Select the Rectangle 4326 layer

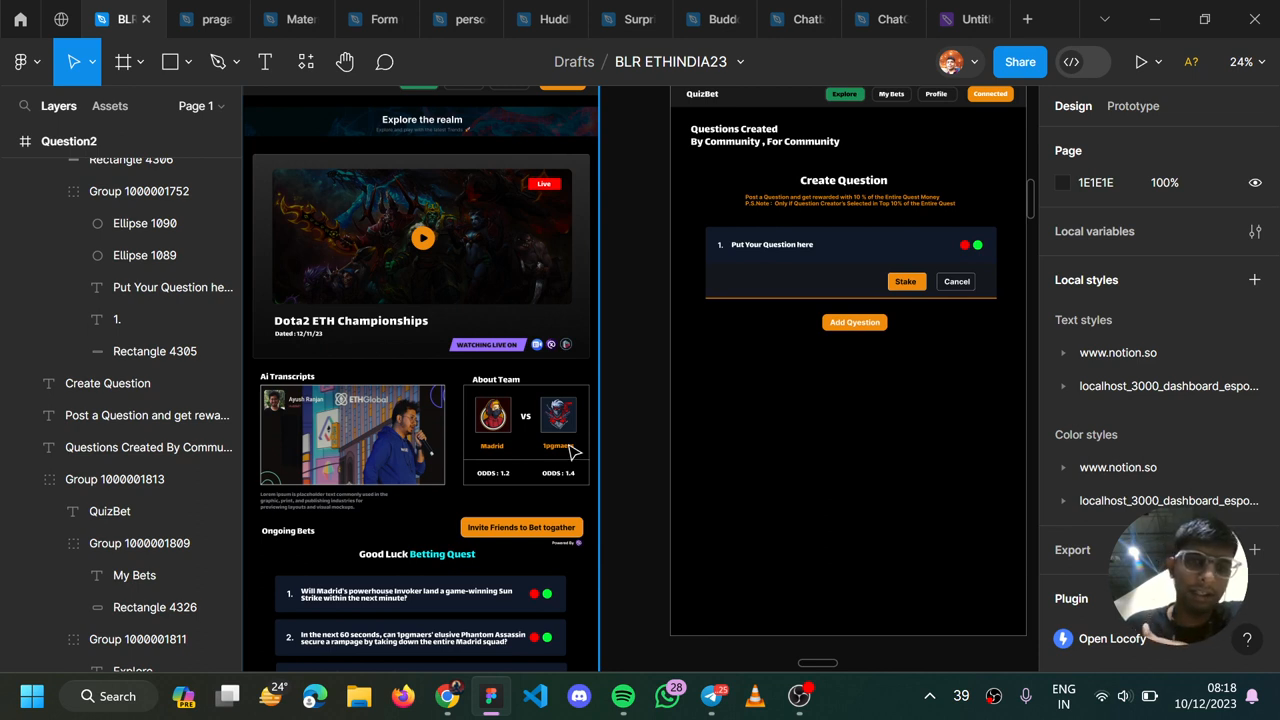click(155, 607)
